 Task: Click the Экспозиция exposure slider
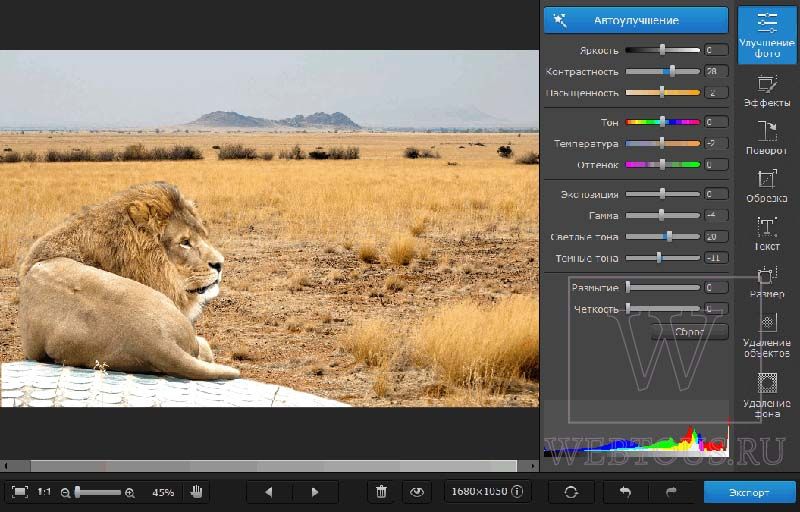point(663,194)
